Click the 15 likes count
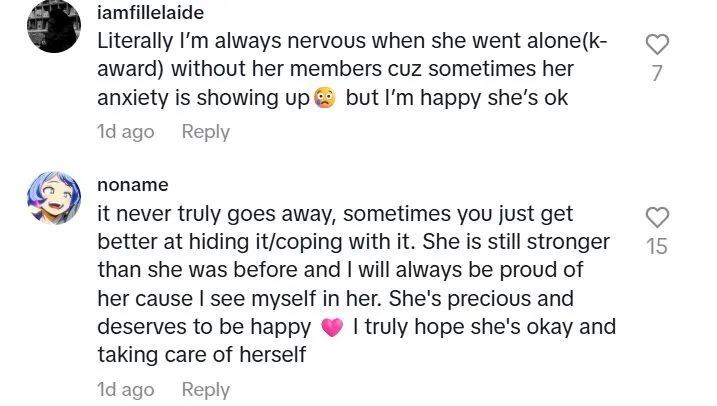This screenshot has height=406, width=717. click(x=657, y=247)
